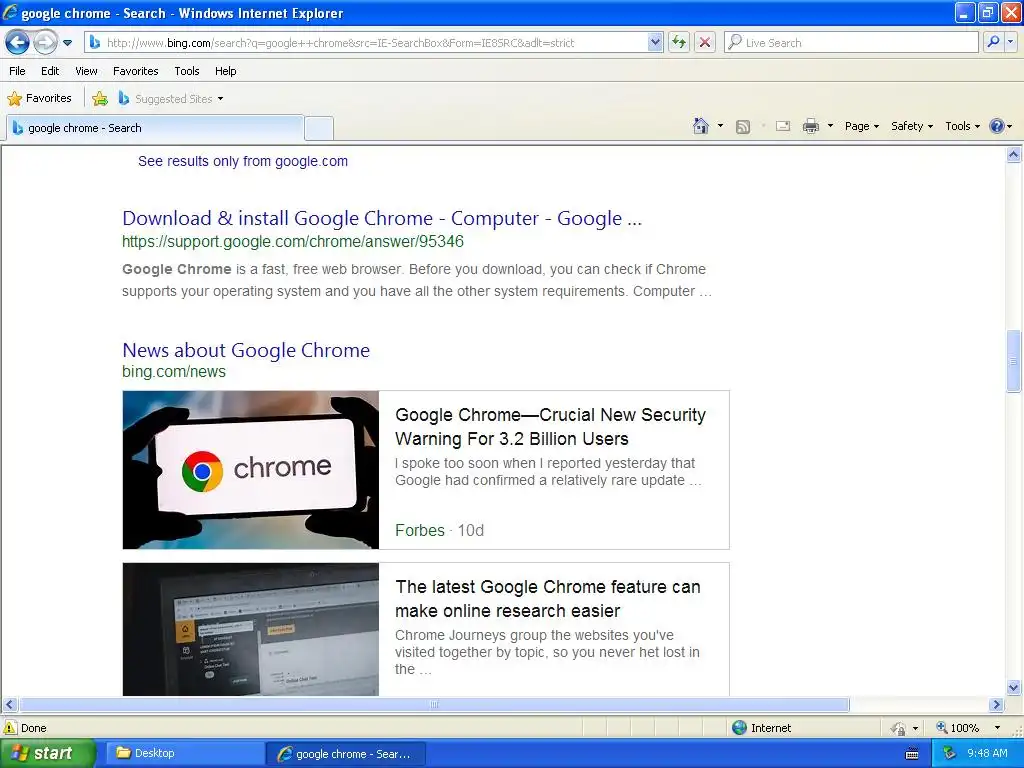The image size is (1024, 768).
Task: Click the horizontal scrollbar right arrow
Action: point(996,705)
